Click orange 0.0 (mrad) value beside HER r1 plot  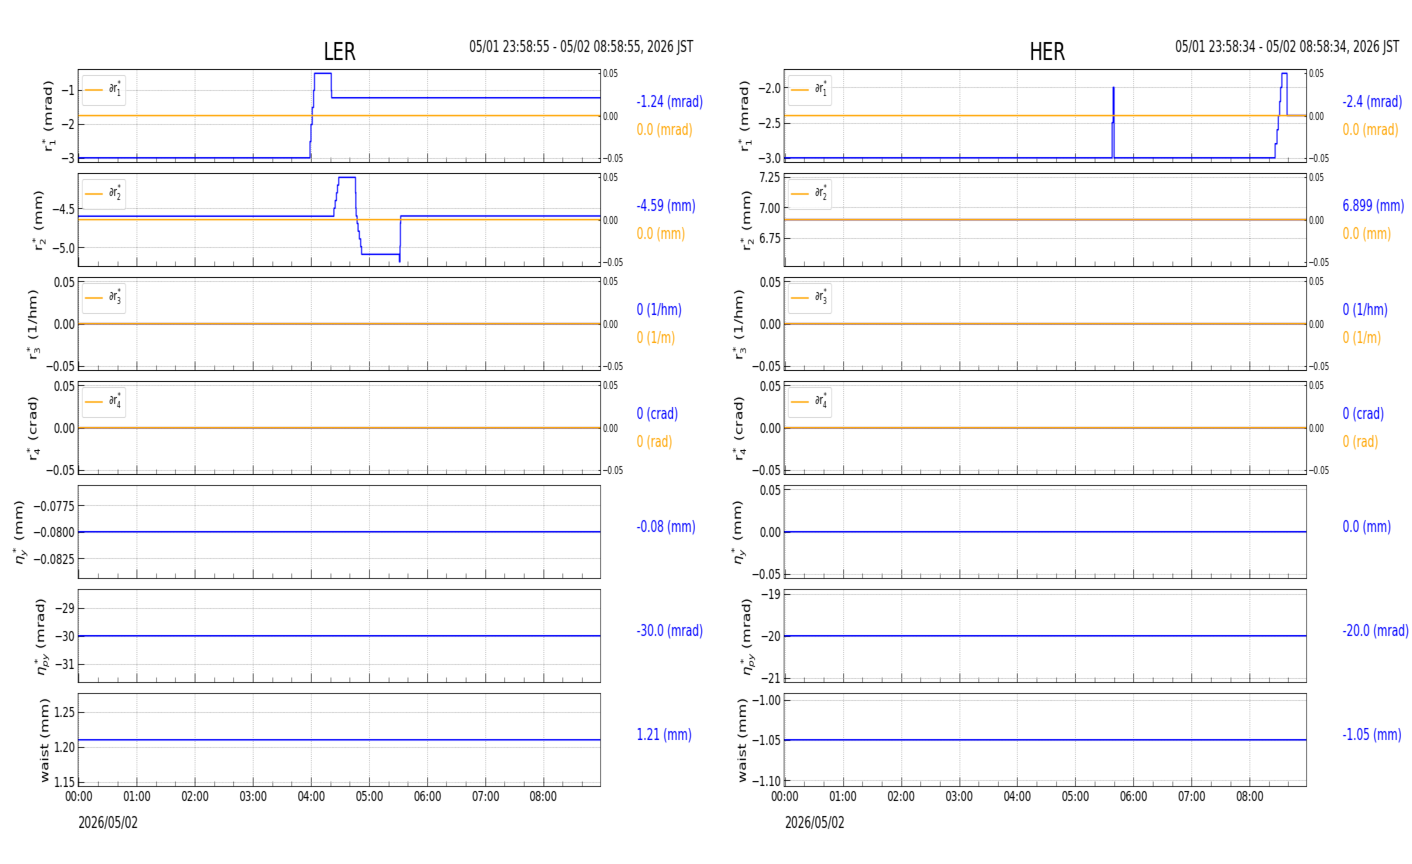pyautogui.click(x=1370, y=130)
